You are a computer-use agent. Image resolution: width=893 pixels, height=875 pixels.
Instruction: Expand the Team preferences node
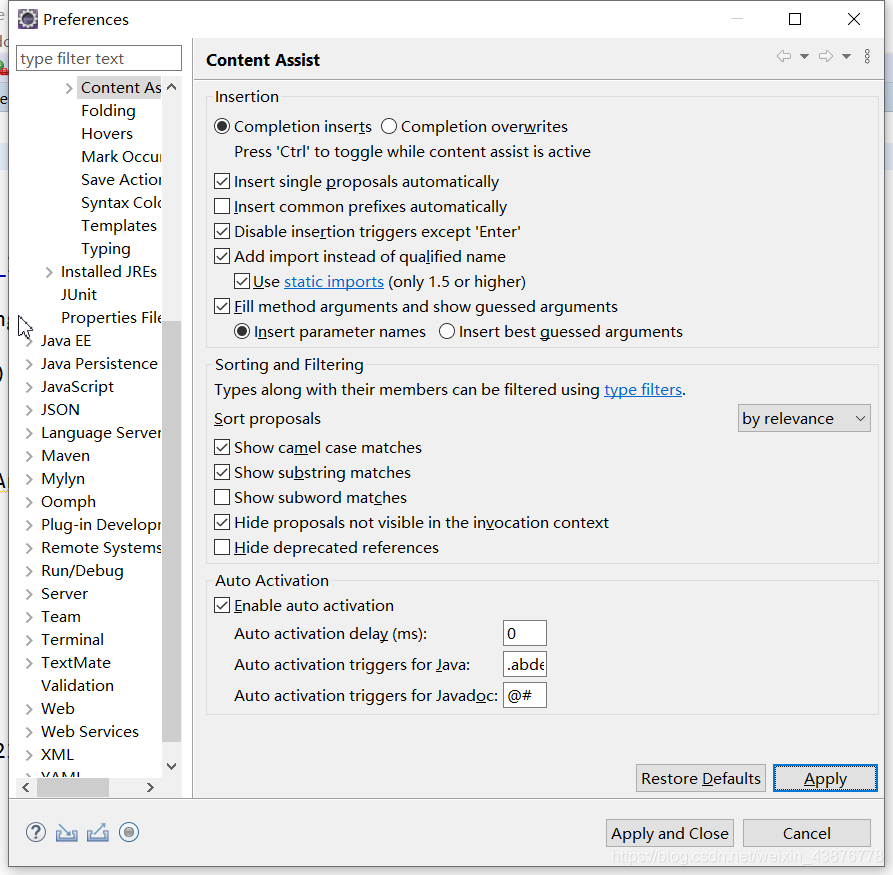tap(29, 617)
